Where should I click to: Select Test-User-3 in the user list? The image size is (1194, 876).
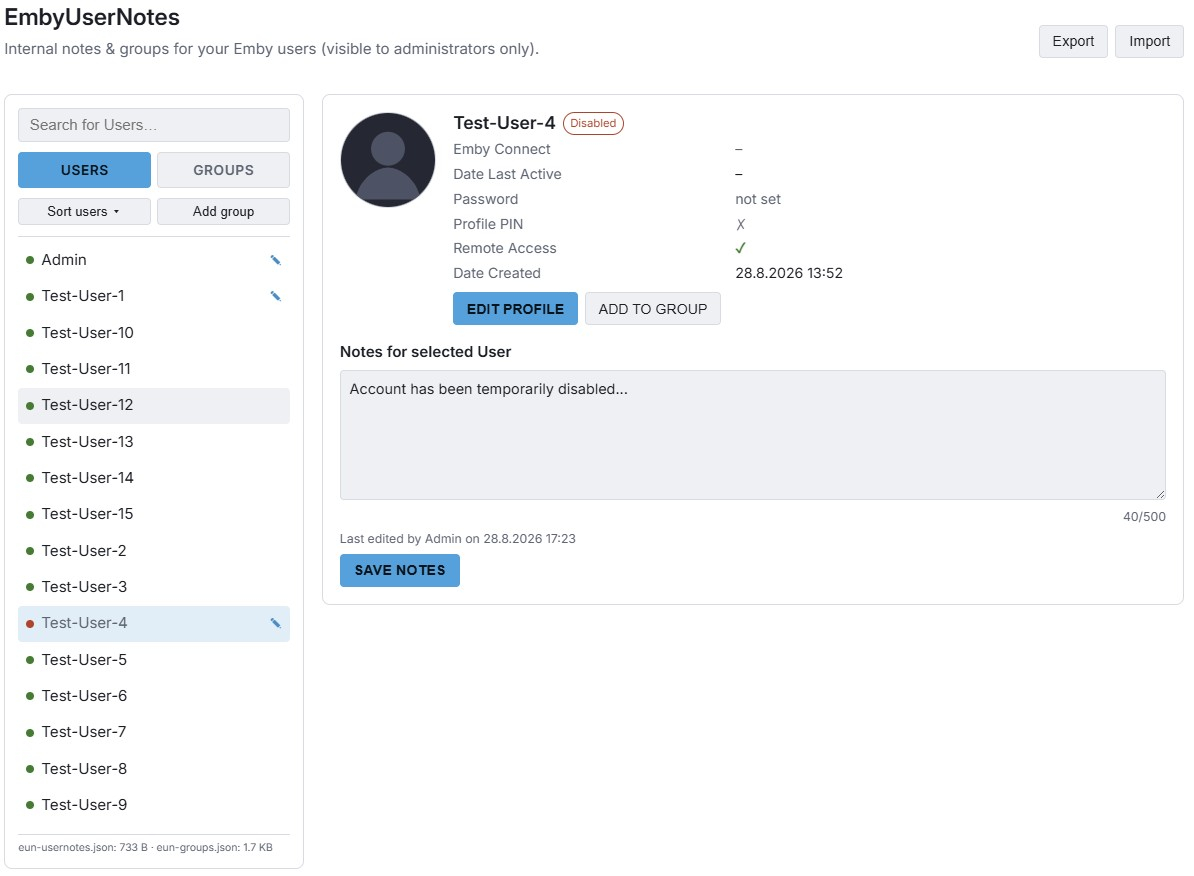point(154,587)
